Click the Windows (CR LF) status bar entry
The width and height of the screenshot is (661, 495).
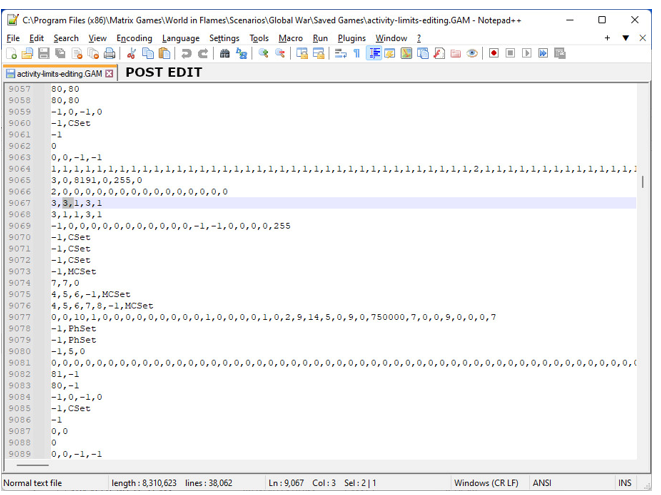click(x=486, y=483)
